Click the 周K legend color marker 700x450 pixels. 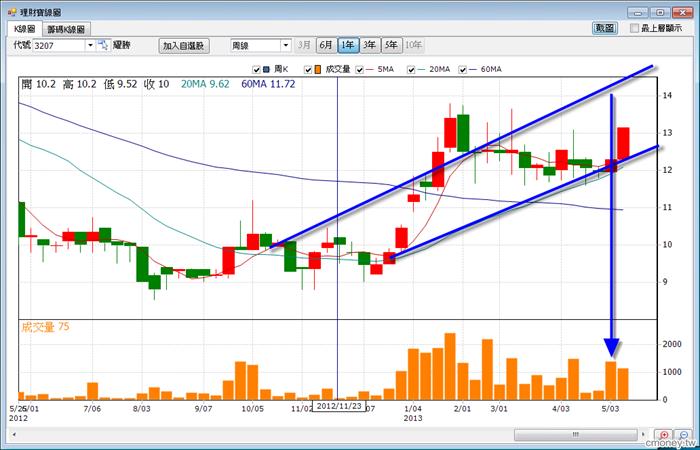268,69
